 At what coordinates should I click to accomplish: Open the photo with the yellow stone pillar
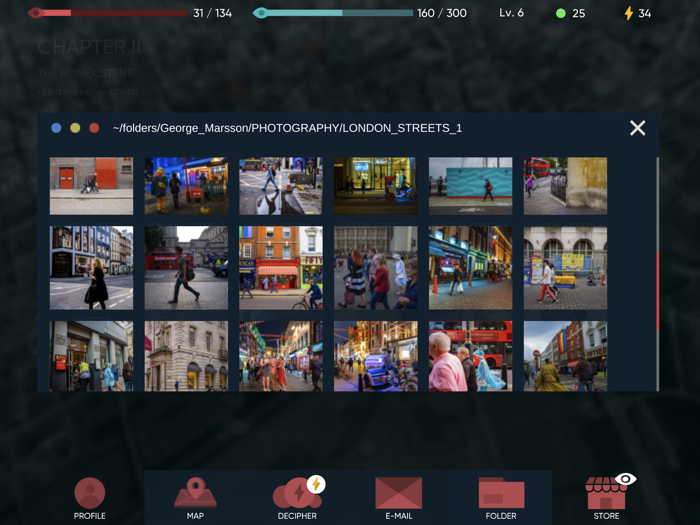tap(565, 186)
